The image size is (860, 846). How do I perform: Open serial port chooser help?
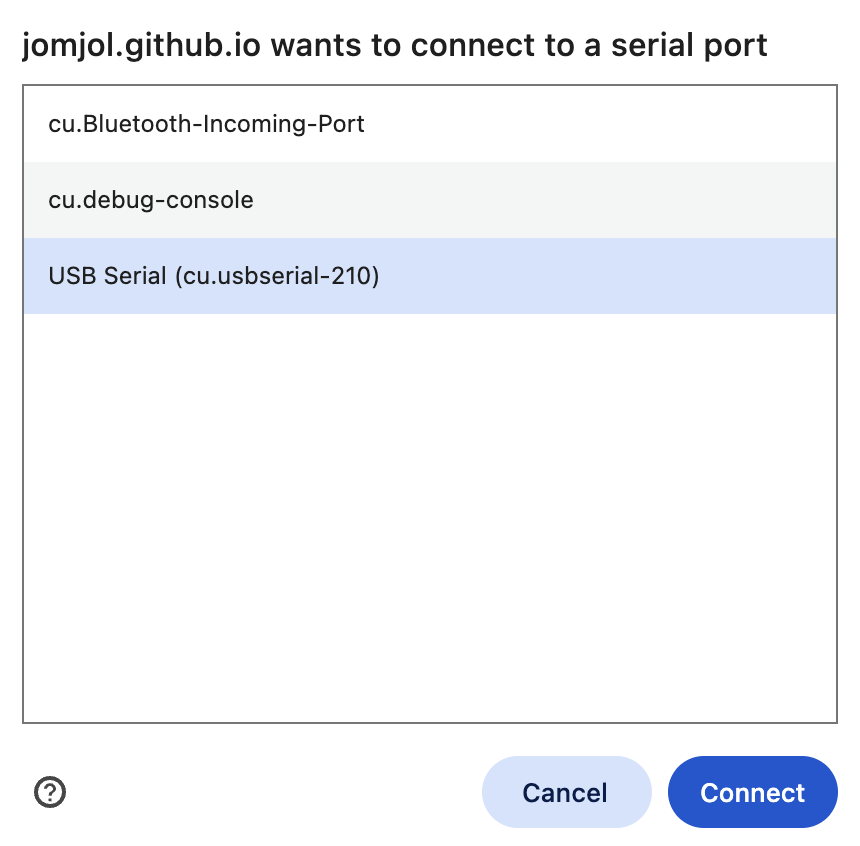pos(50,792)
